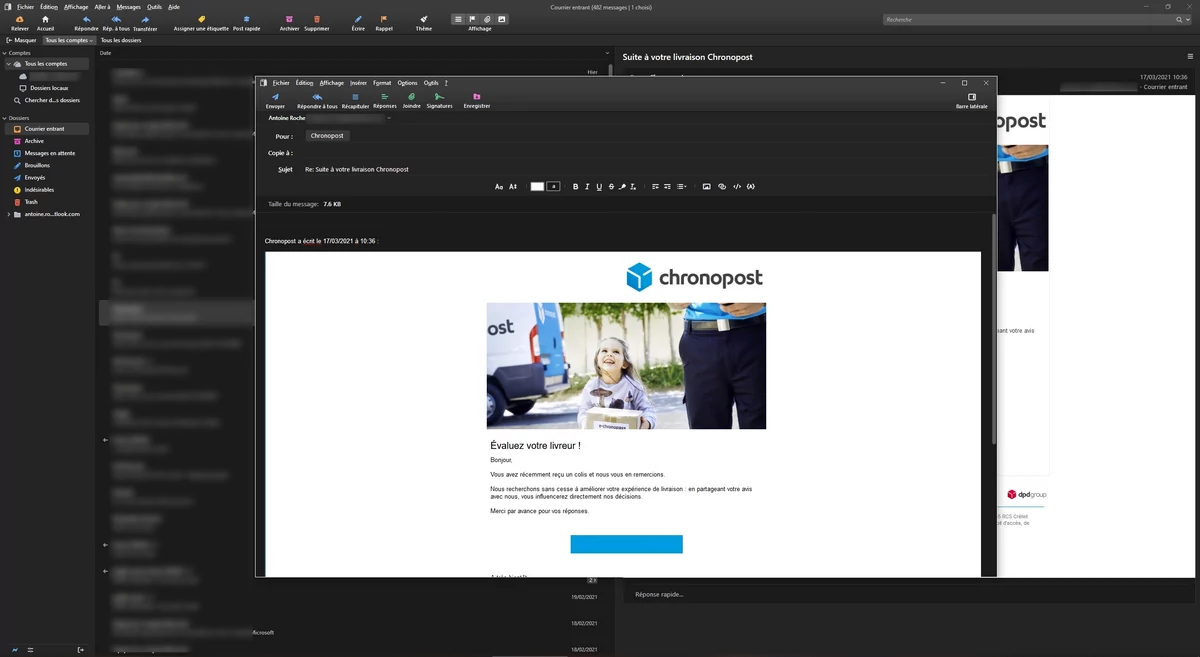
Task: Click Récapituler in compose toolbar
Action: [355, 101]
